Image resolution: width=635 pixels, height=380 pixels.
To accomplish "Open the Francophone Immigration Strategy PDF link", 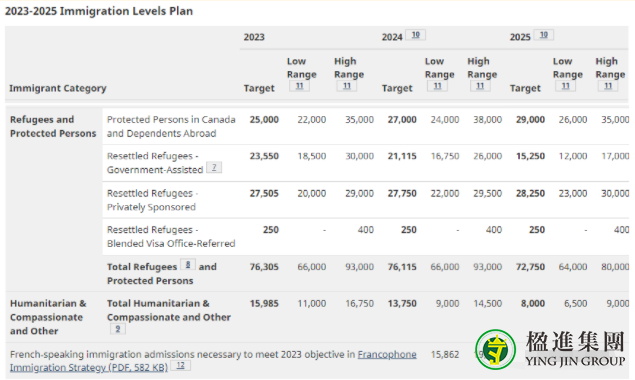I will (213, 361).
